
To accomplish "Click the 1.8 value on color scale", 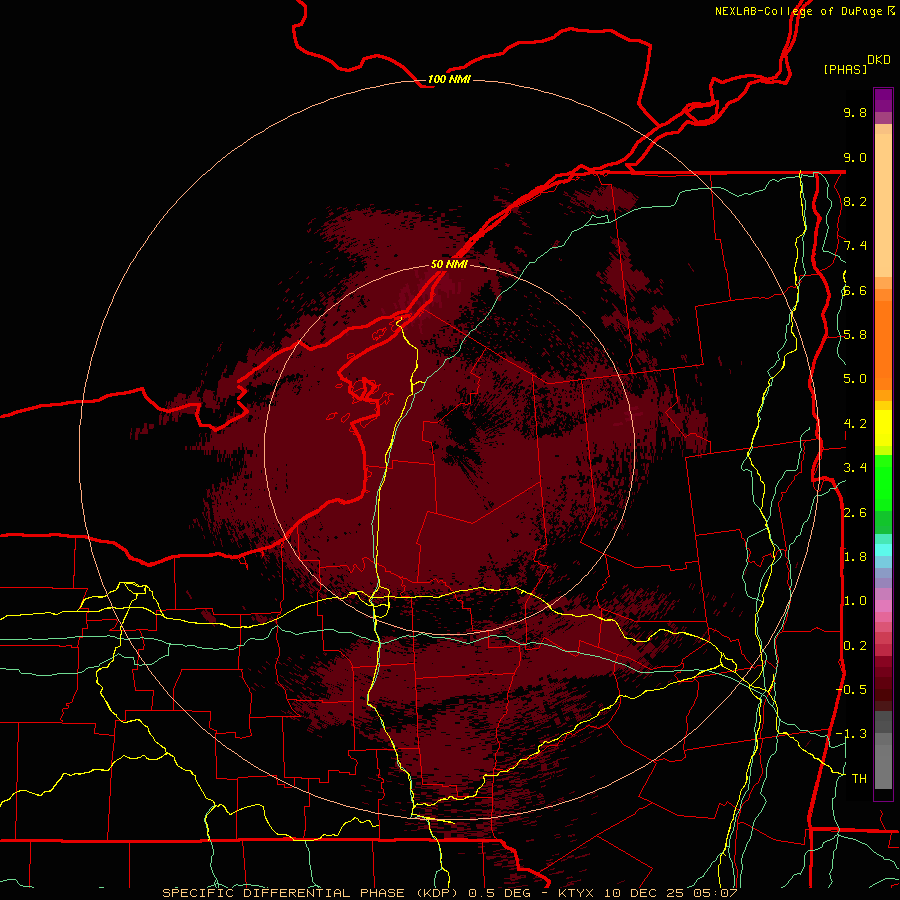I will tap(855, 557).
